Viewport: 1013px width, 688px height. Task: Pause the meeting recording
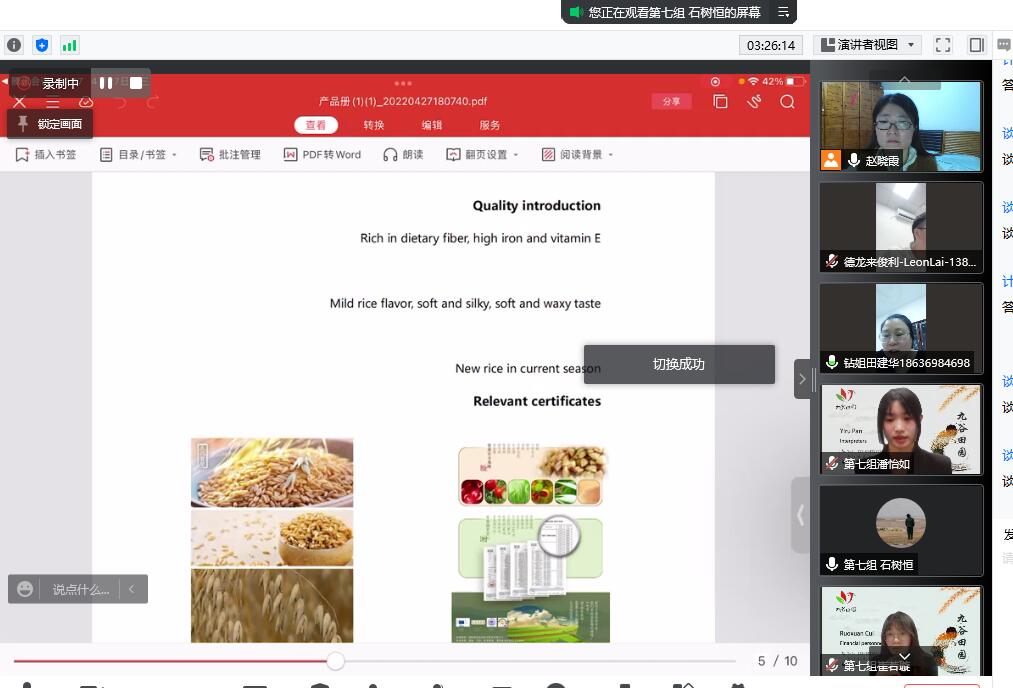[x=106, y=83]
